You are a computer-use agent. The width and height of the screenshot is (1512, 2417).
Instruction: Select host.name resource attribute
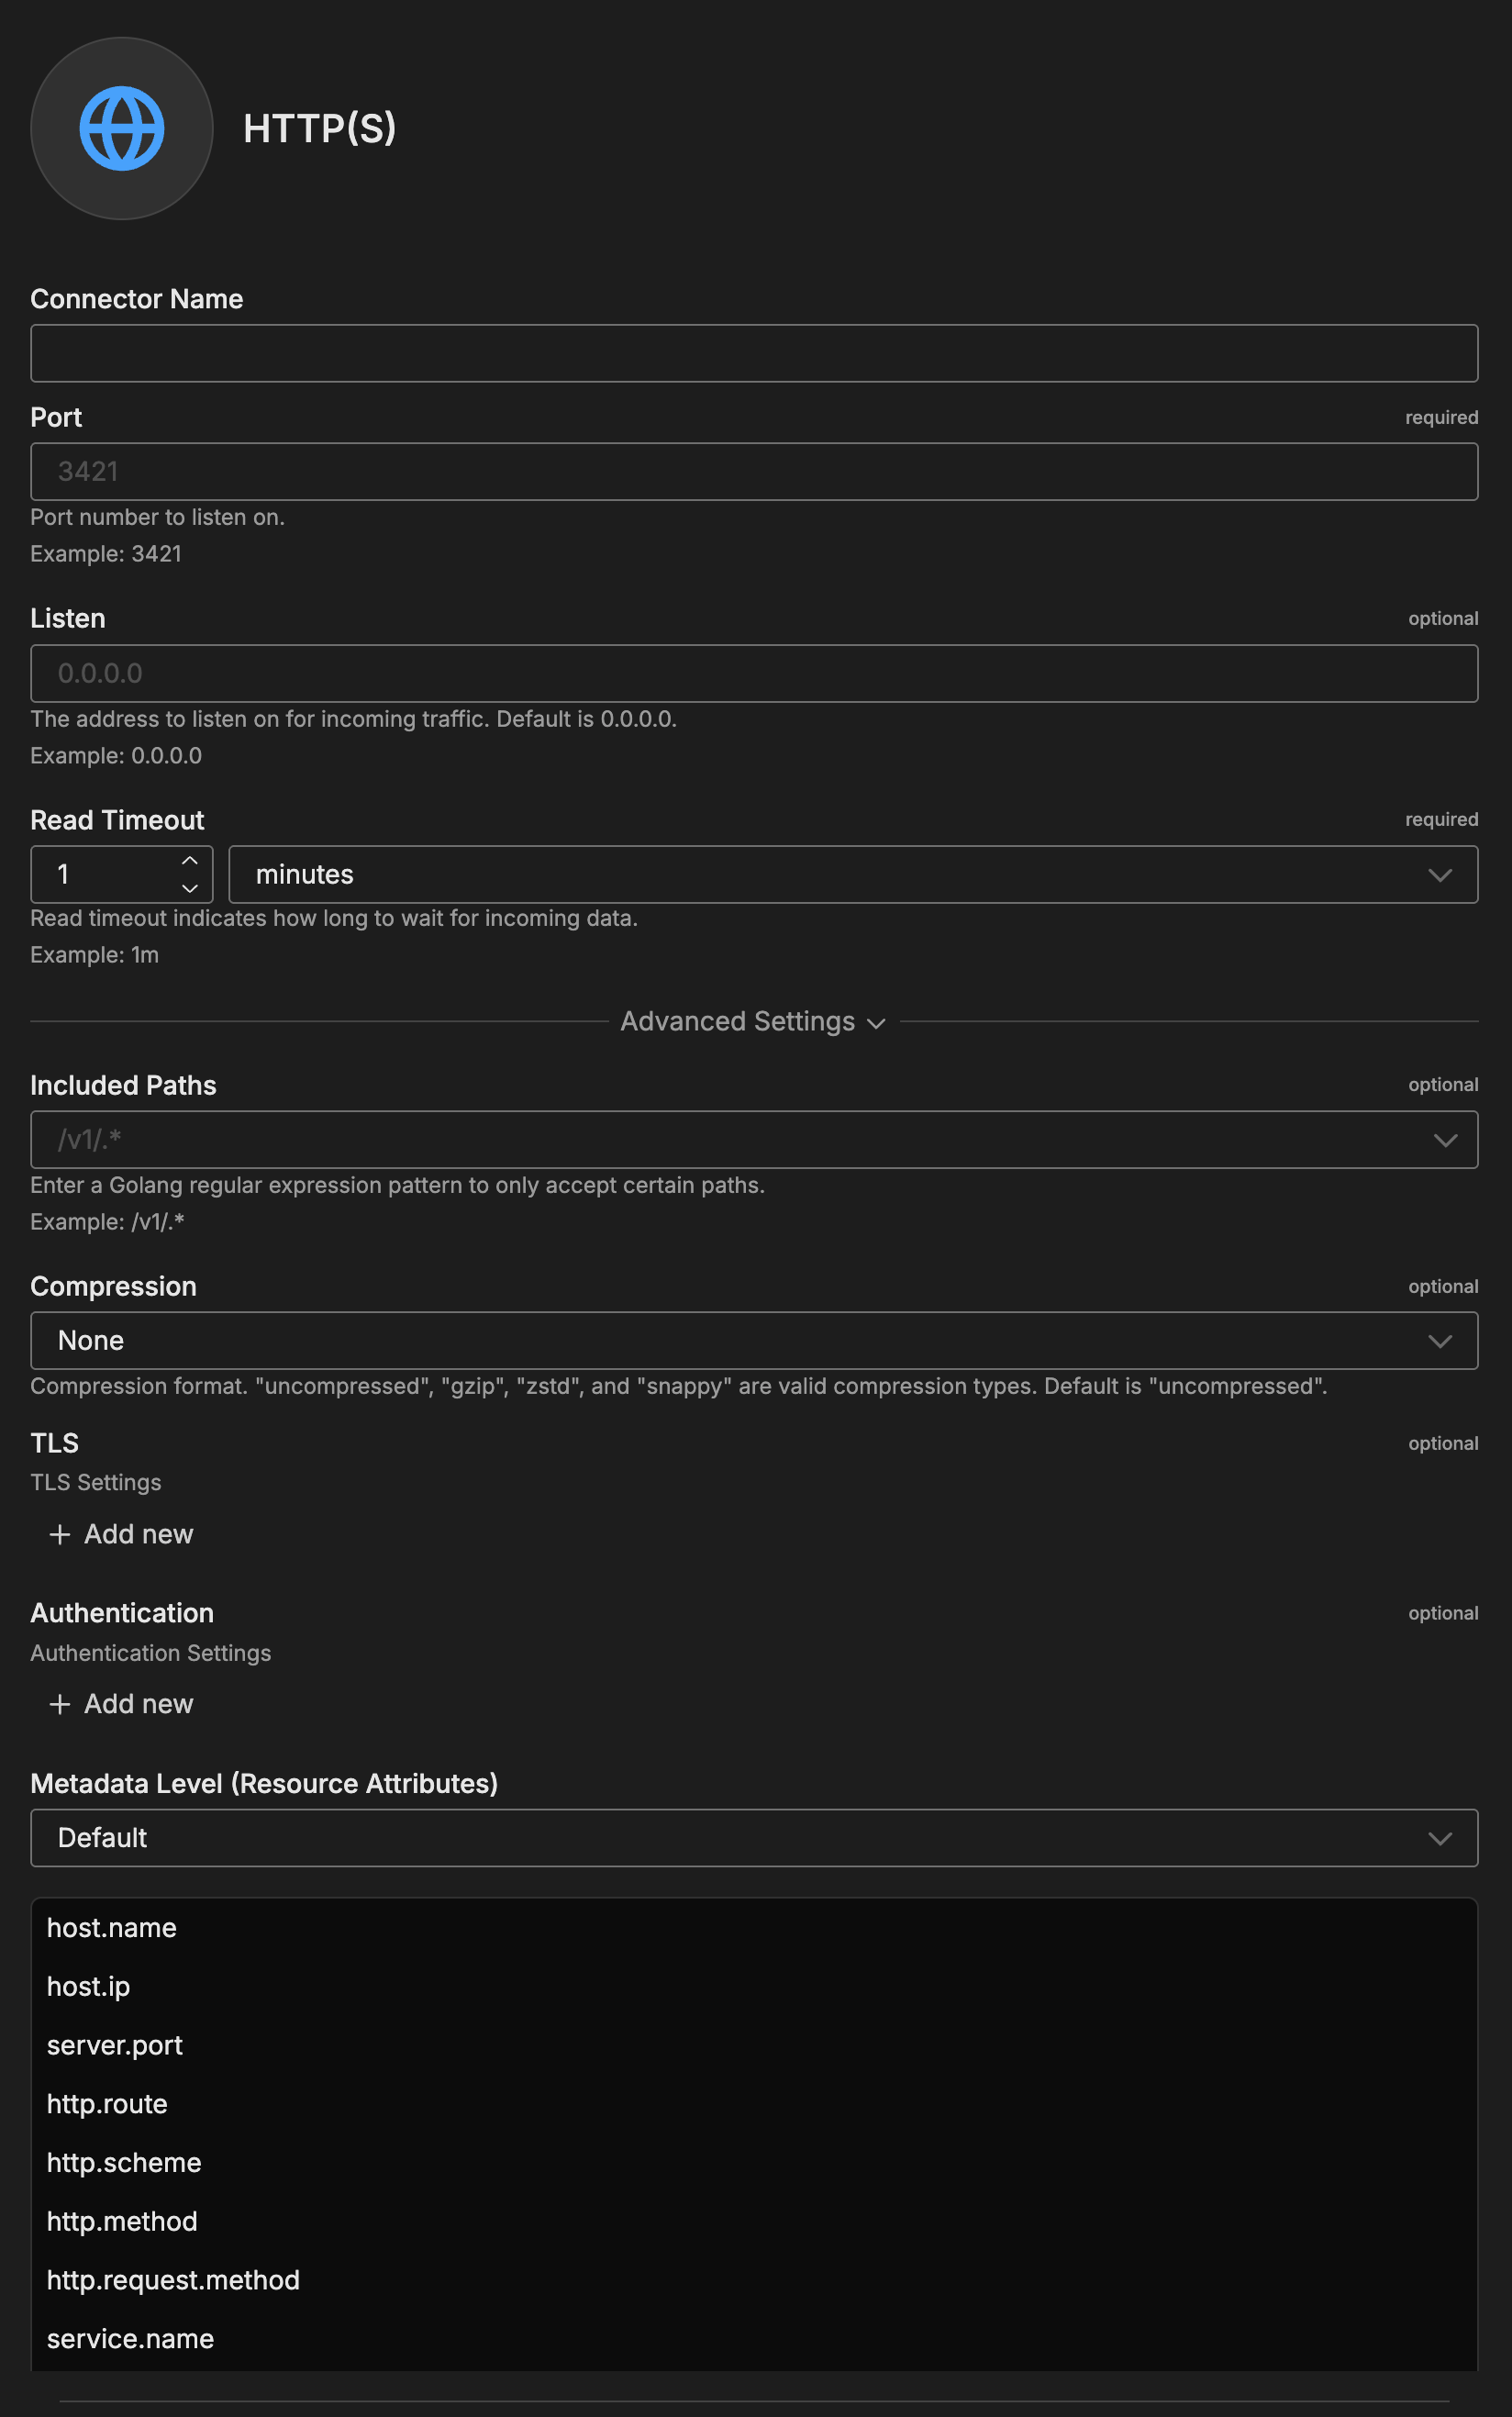112,1928
